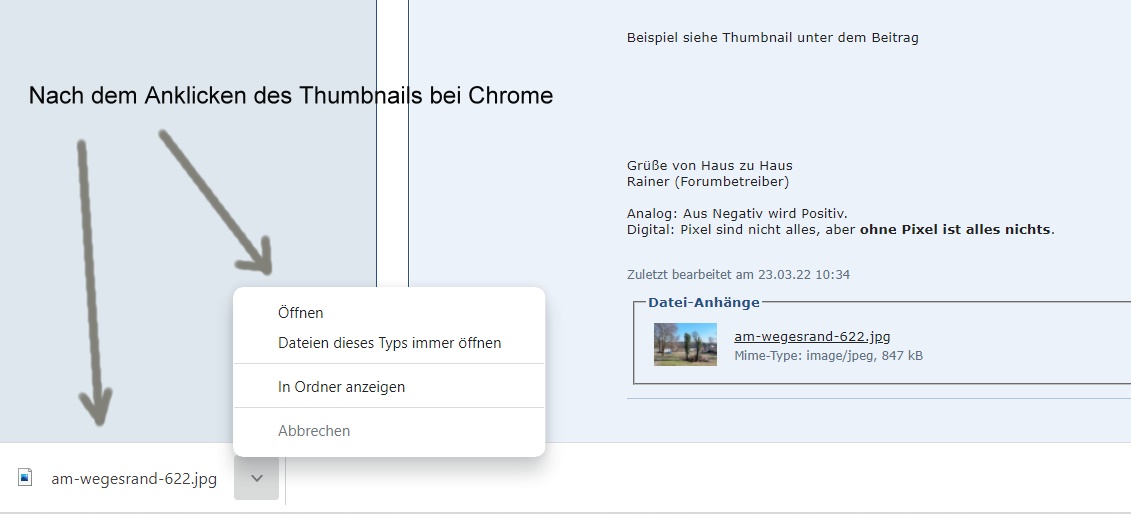The width and height of the screenshot is (1131, 514).
Task: Click the Beispiel siehe Thumbnail sentence
Action: [x=772, y=38]
